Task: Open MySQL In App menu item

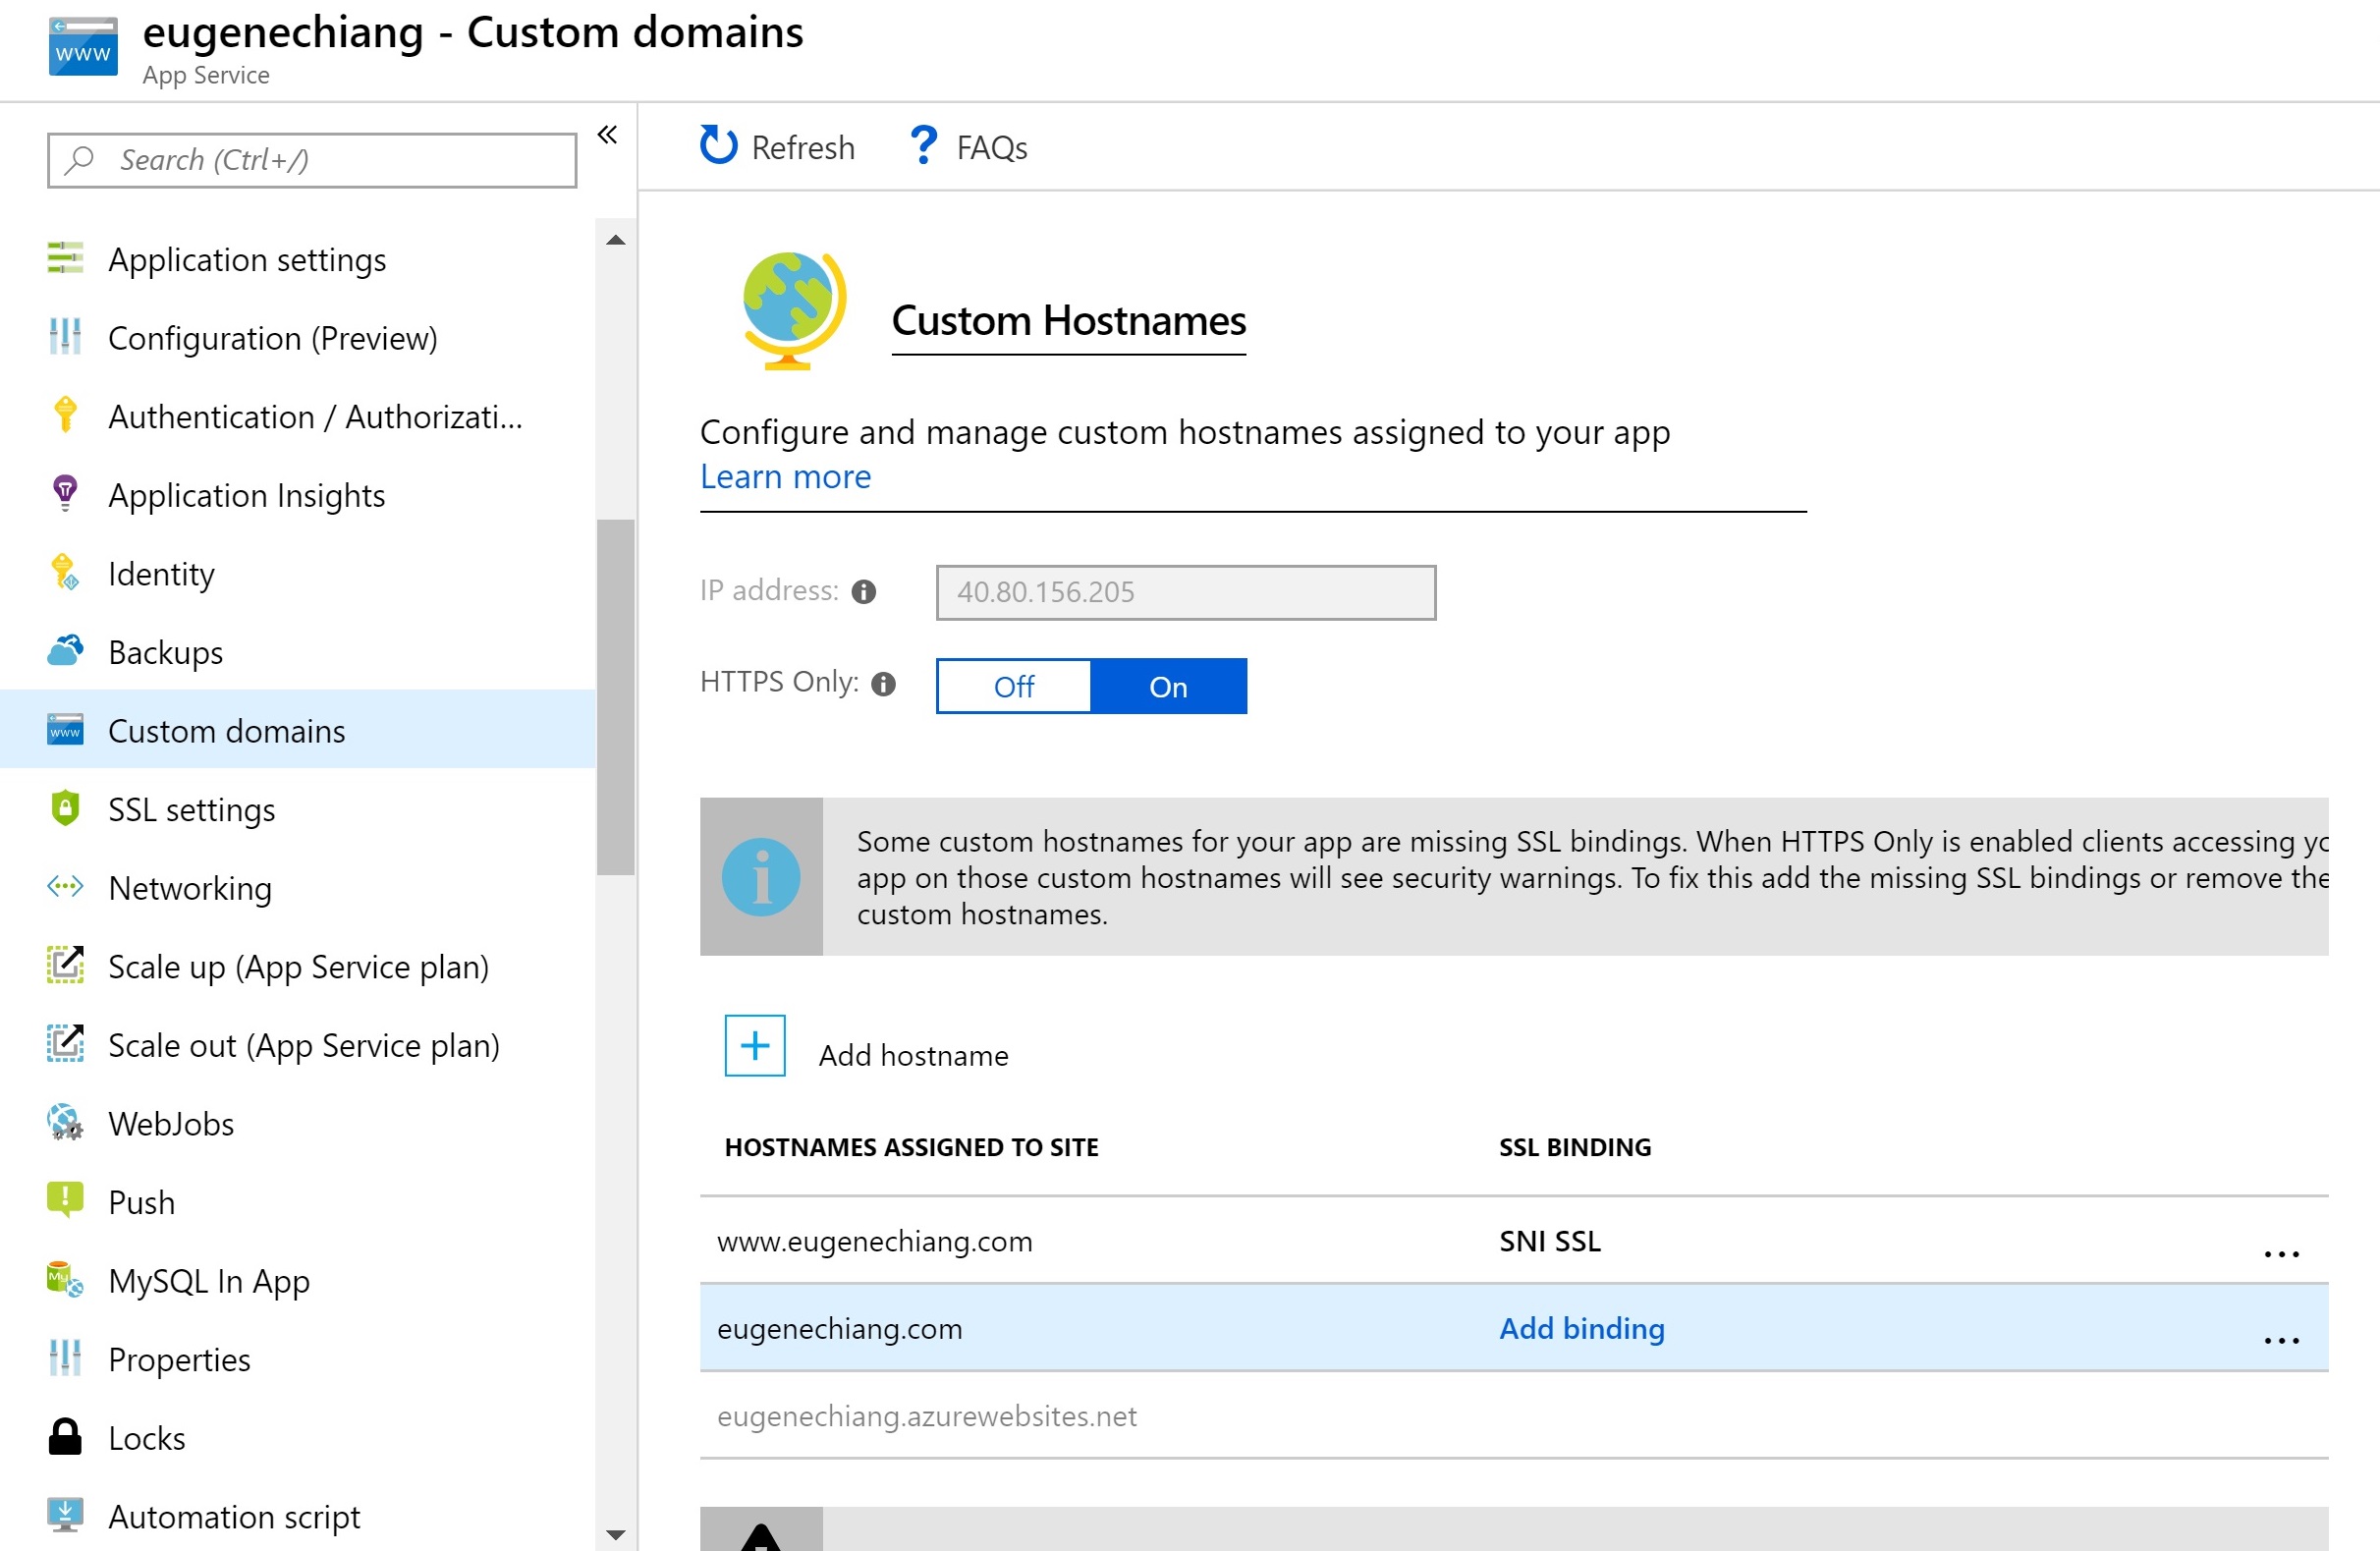Action: (298, 1281)
